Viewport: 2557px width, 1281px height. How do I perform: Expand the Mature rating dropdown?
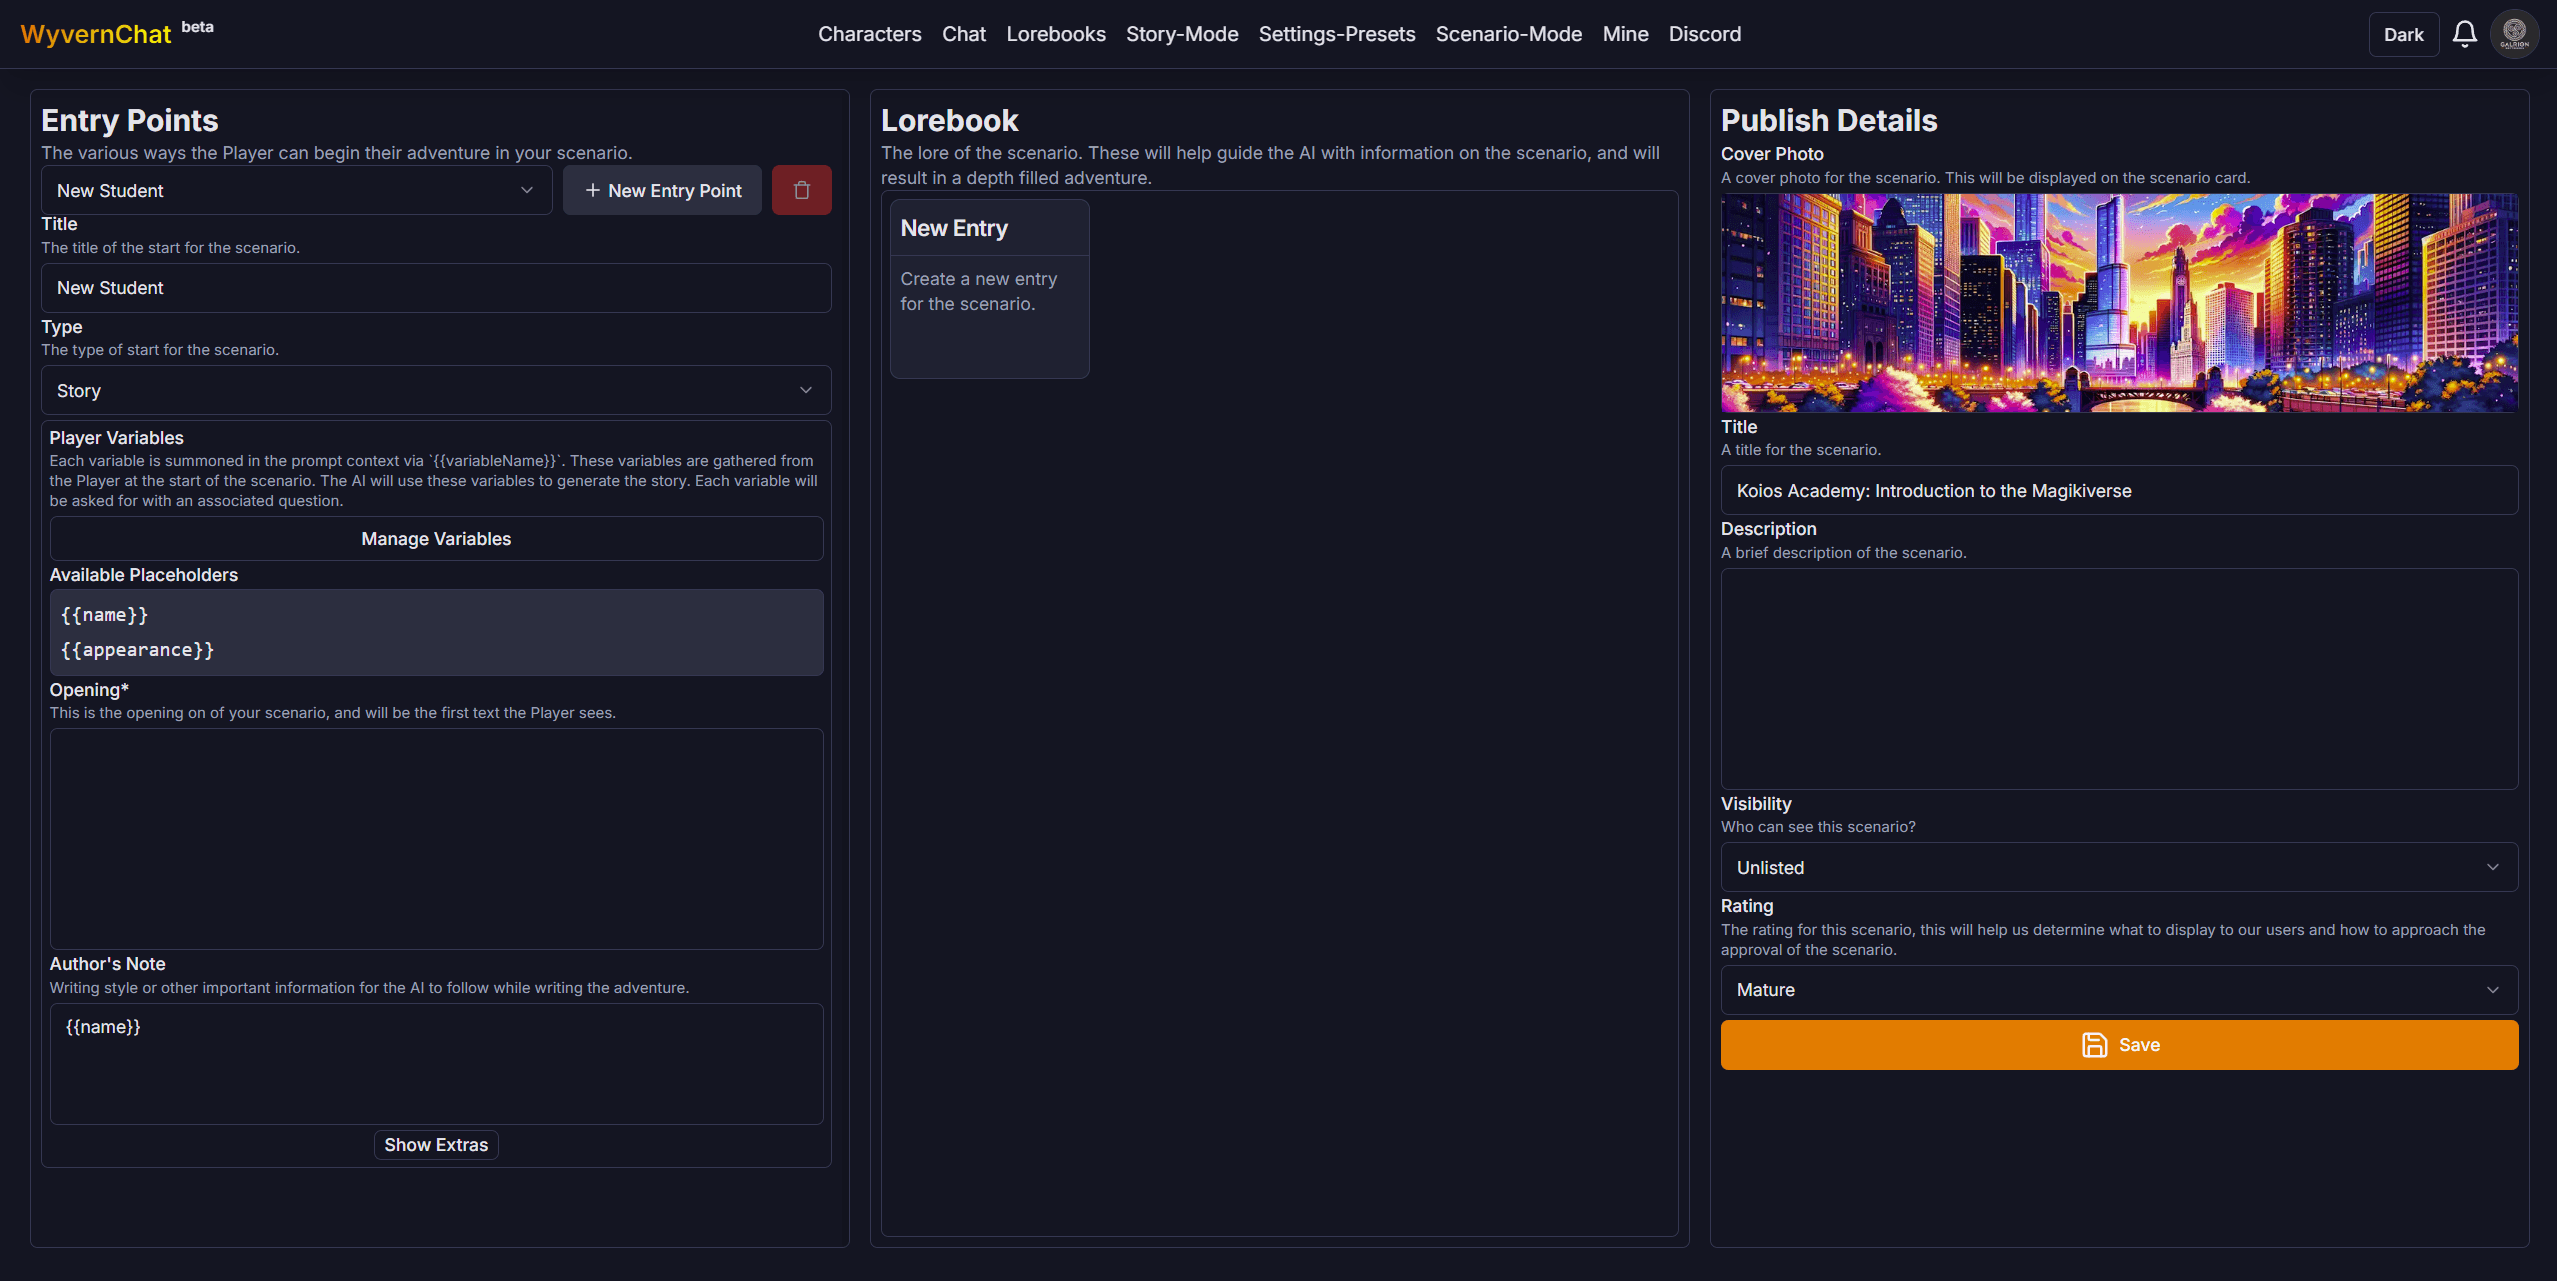pos(2119,989)
